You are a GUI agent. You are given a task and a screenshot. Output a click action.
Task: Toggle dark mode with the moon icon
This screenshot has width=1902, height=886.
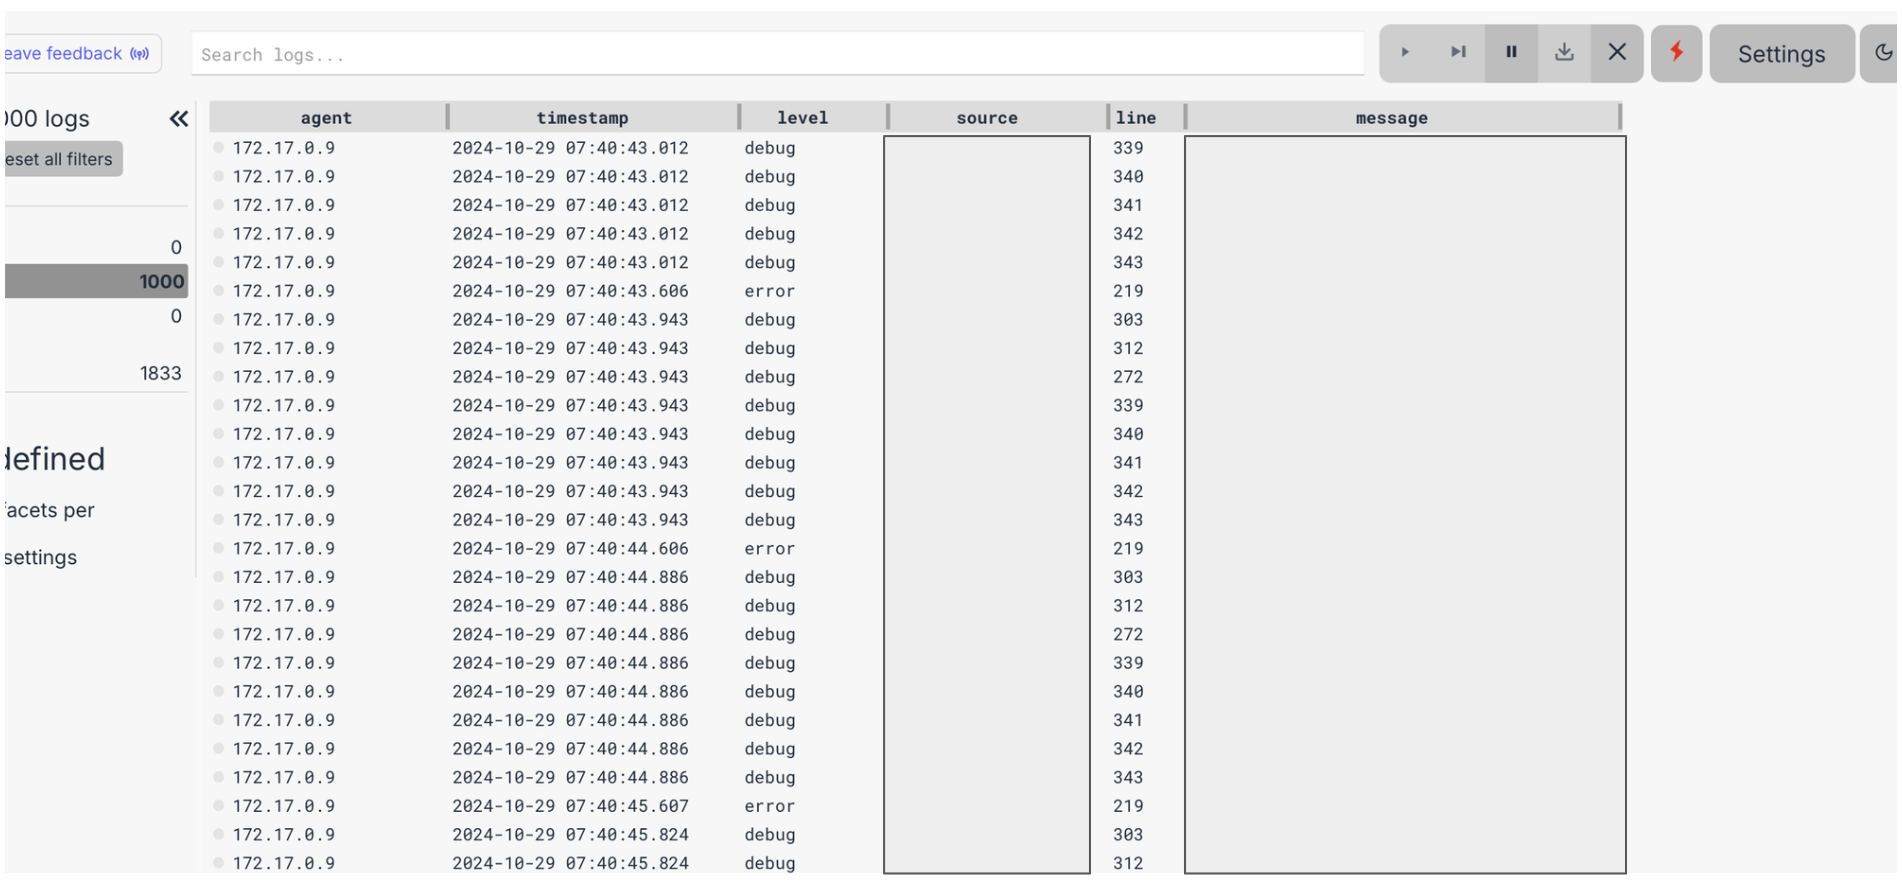[x=1882, y=53]
